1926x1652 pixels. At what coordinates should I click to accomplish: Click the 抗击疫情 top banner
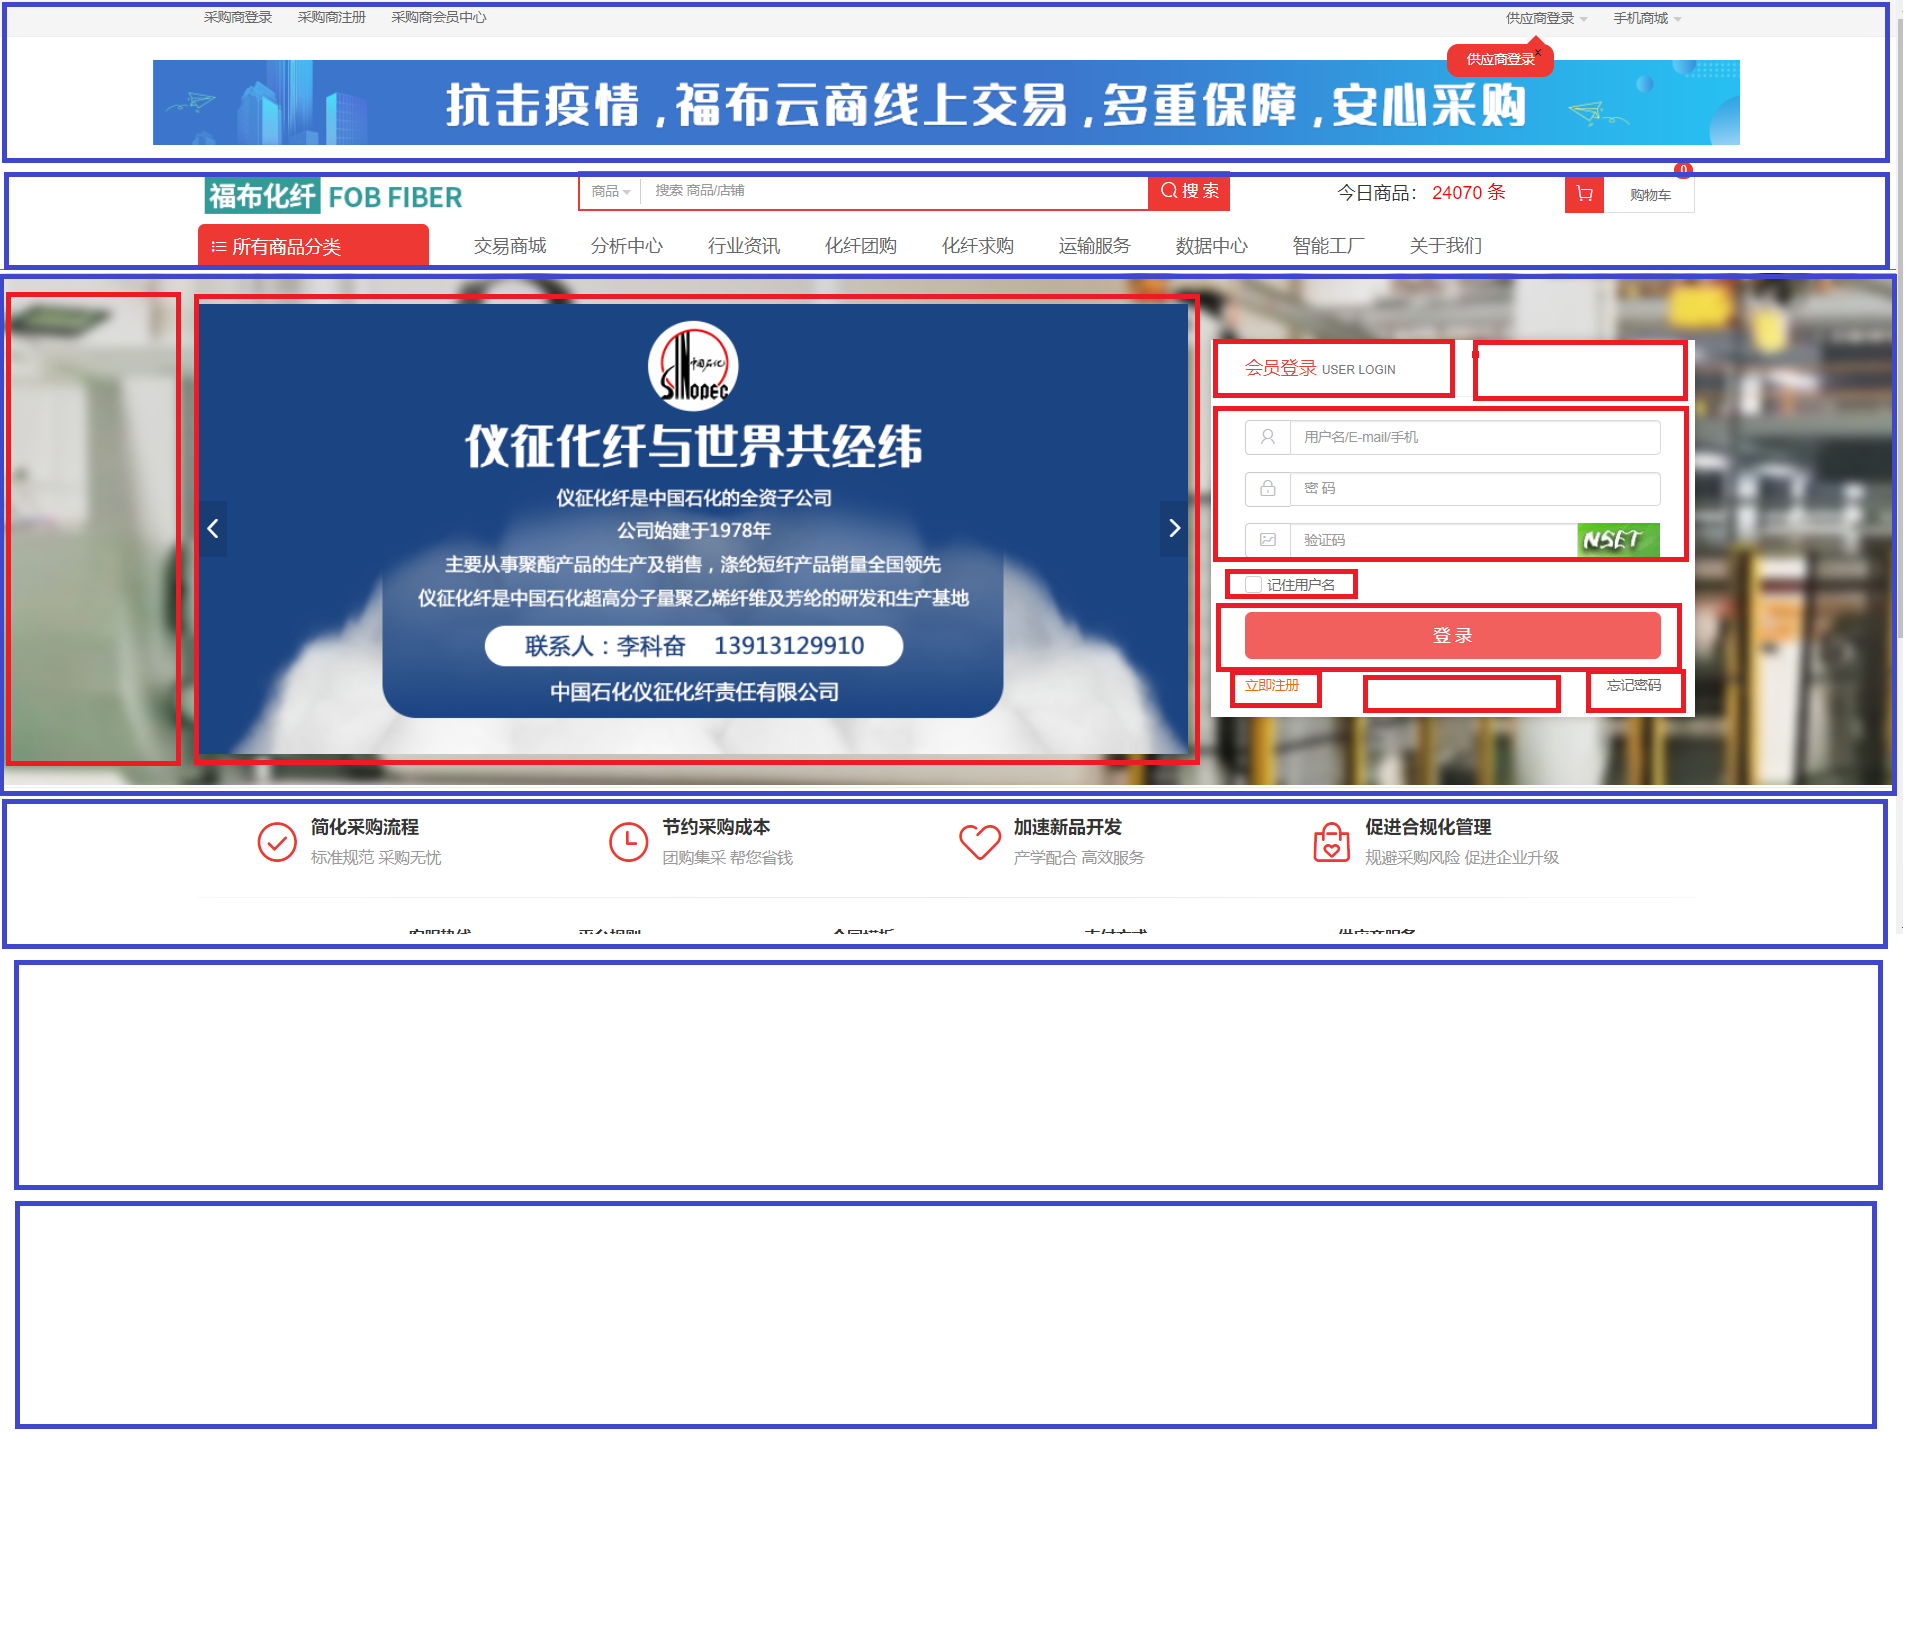pos(946,103)
